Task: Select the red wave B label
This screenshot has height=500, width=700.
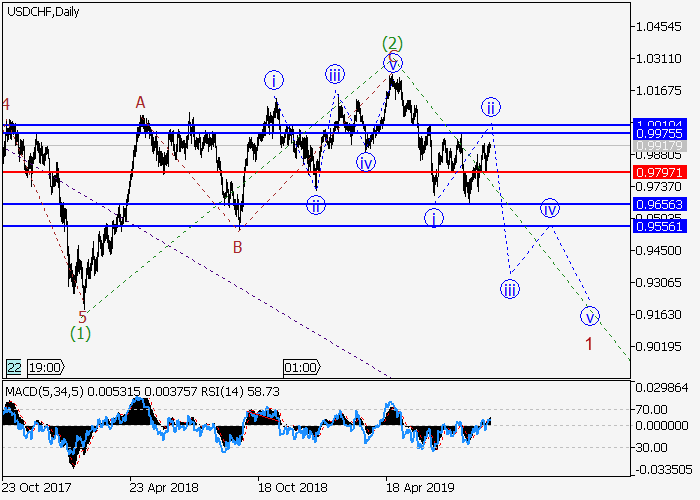Action: pos(238,246)
